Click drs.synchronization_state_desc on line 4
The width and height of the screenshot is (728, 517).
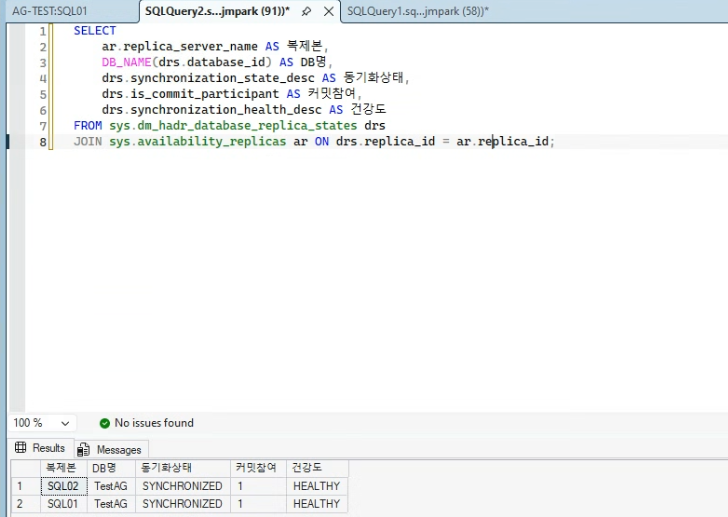(208, 78)
